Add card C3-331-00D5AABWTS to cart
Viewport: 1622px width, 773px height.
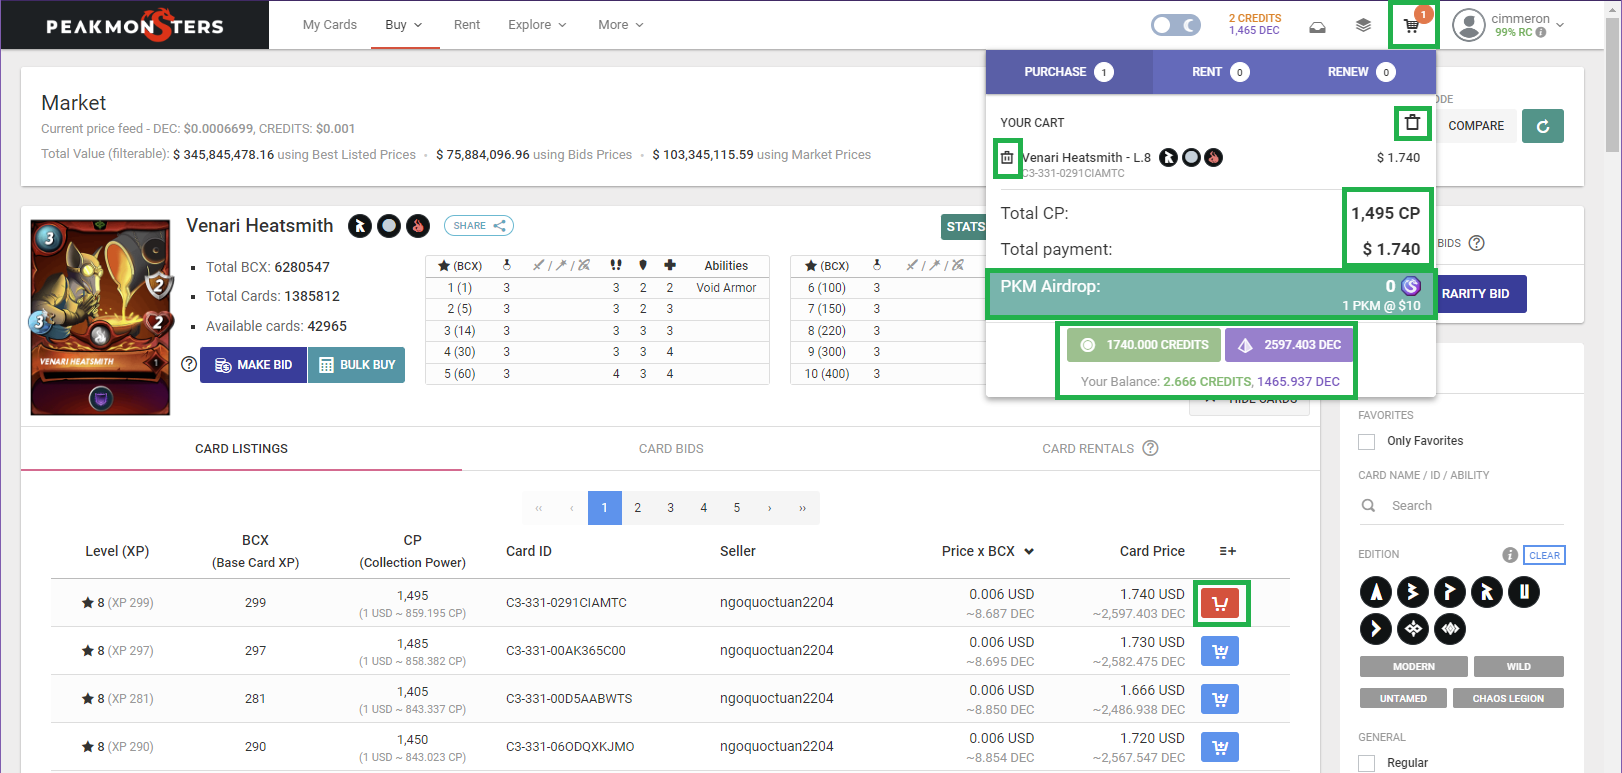coord(1220,699)
